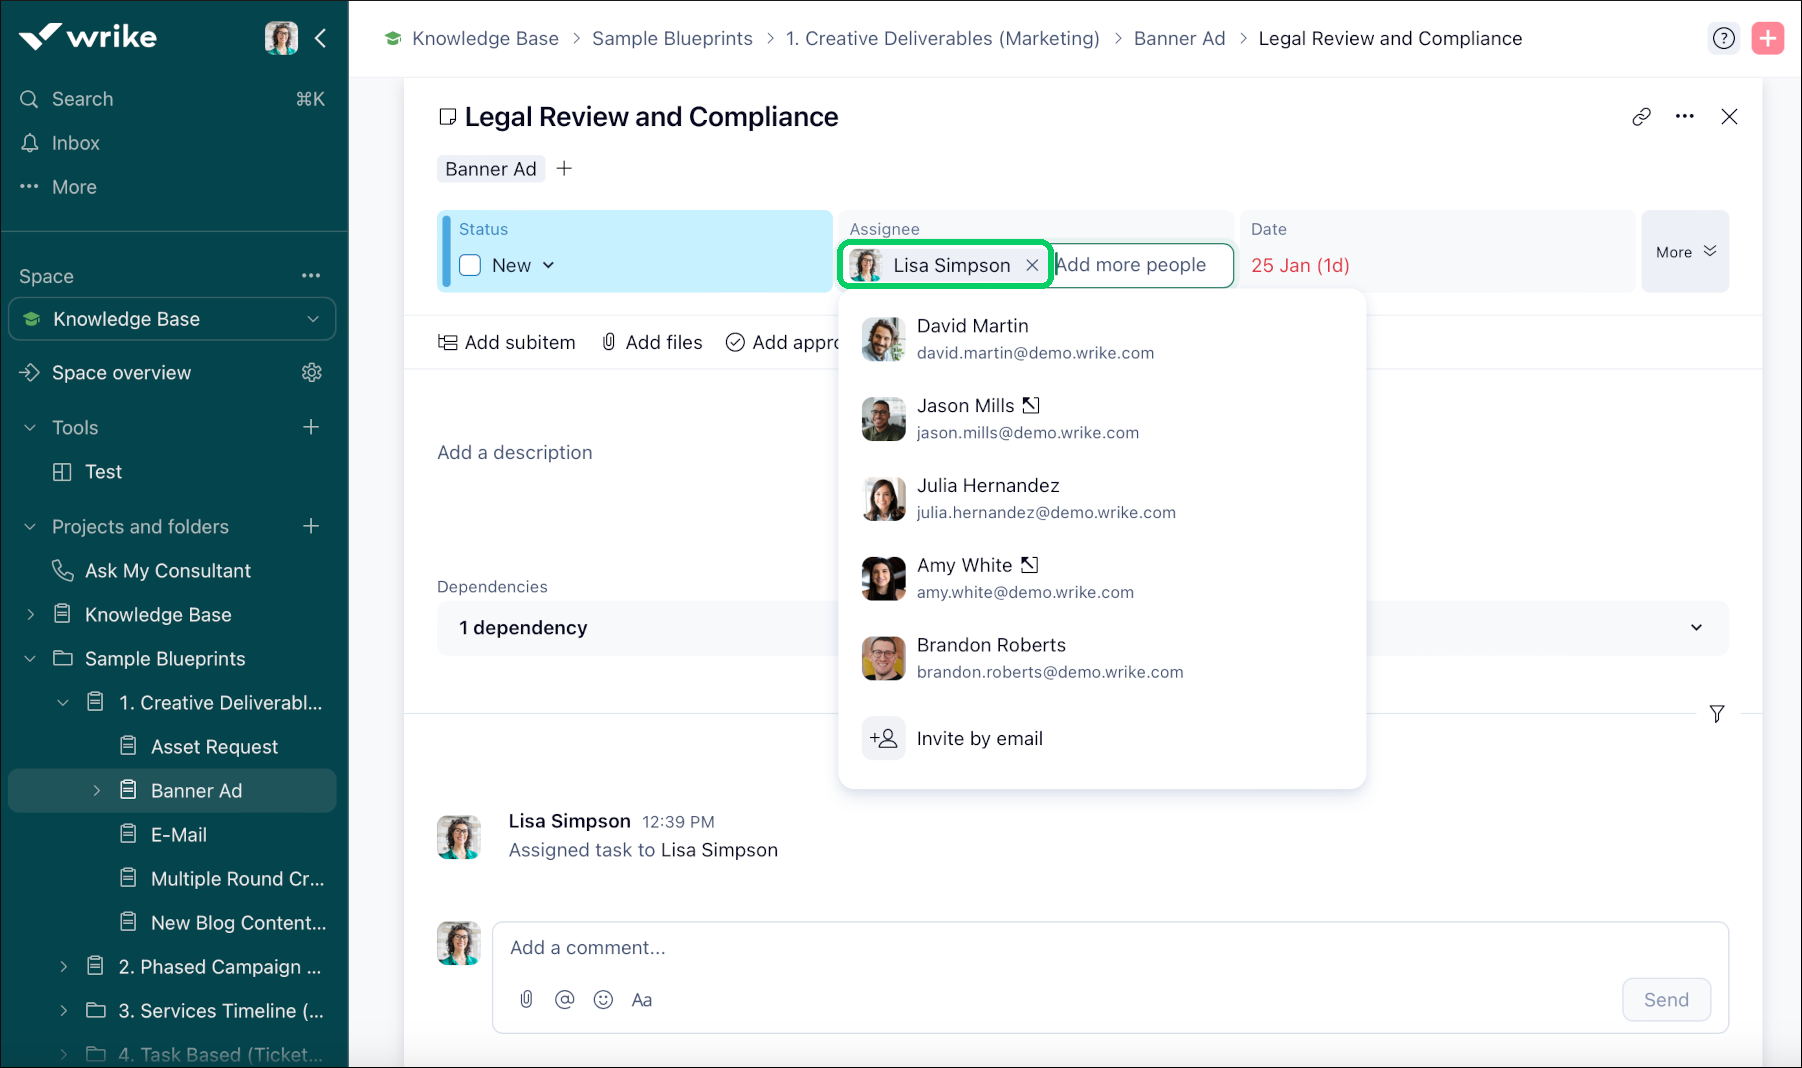Screen dimensions: 1802x1068
Task: Copy the task permalink icon
Action: 1640,116
